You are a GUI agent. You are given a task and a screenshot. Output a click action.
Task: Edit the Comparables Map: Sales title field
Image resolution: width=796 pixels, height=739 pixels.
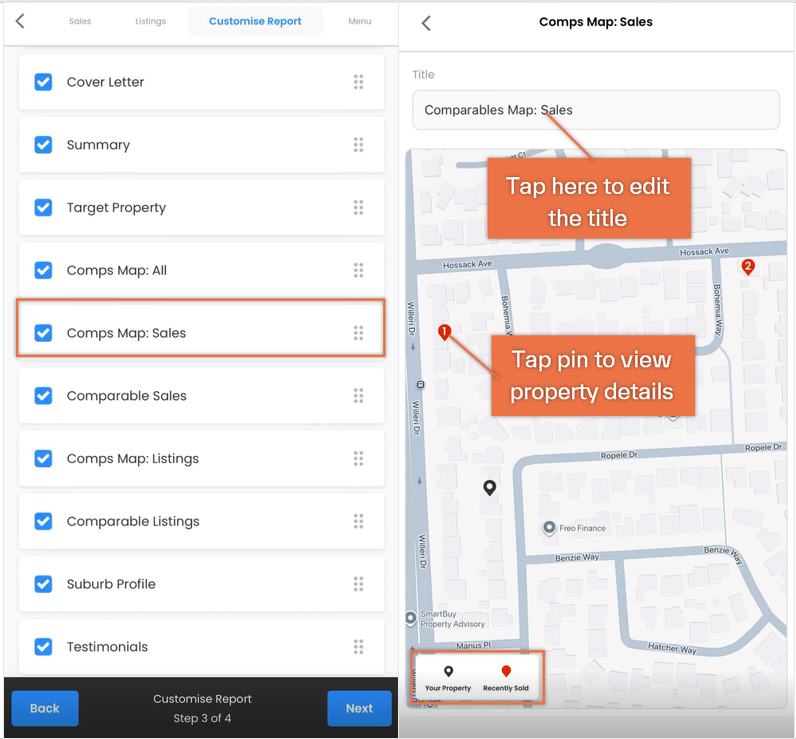[x=596, y=110]
